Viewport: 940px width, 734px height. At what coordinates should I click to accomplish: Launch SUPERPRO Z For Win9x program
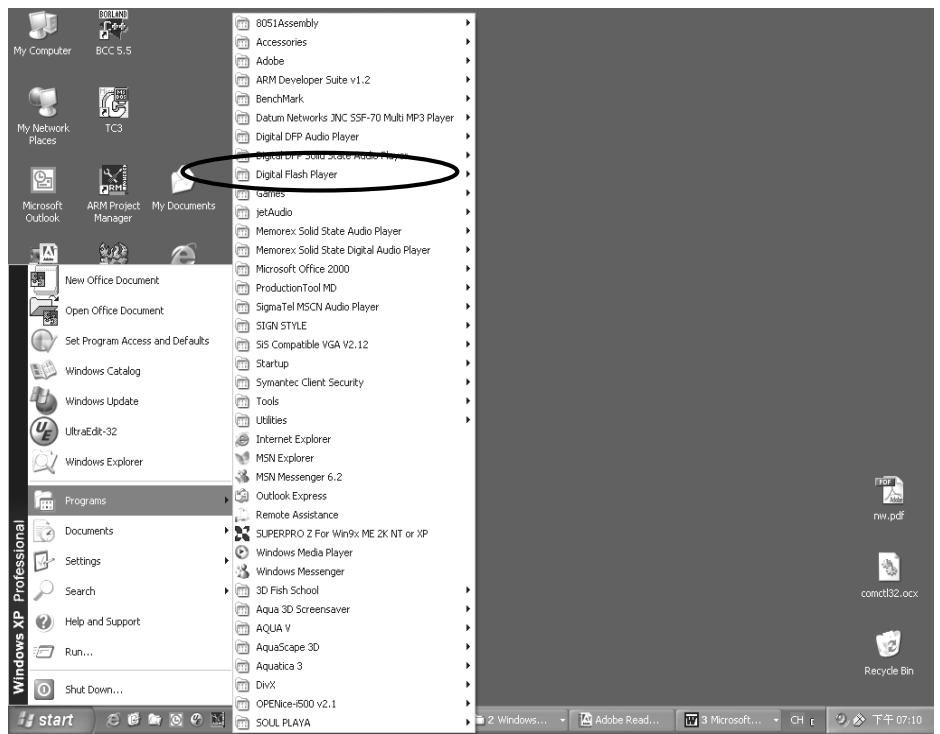[x=354, y=534]
